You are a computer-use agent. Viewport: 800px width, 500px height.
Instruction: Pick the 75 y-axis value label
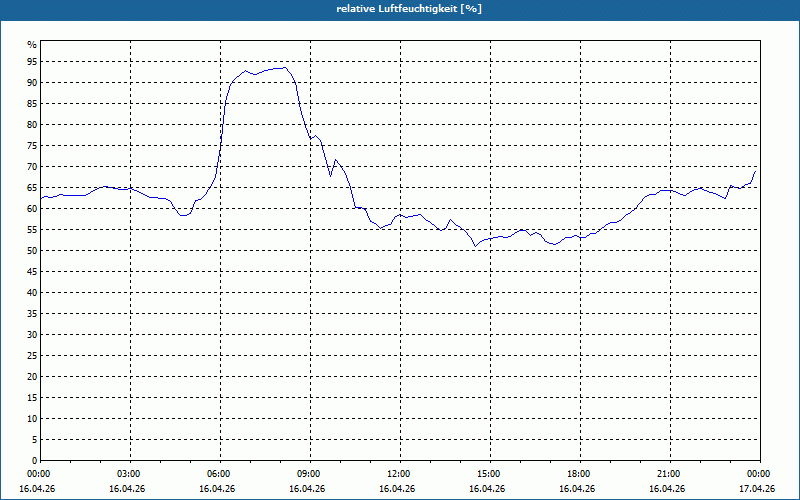[x=32, y=145]
